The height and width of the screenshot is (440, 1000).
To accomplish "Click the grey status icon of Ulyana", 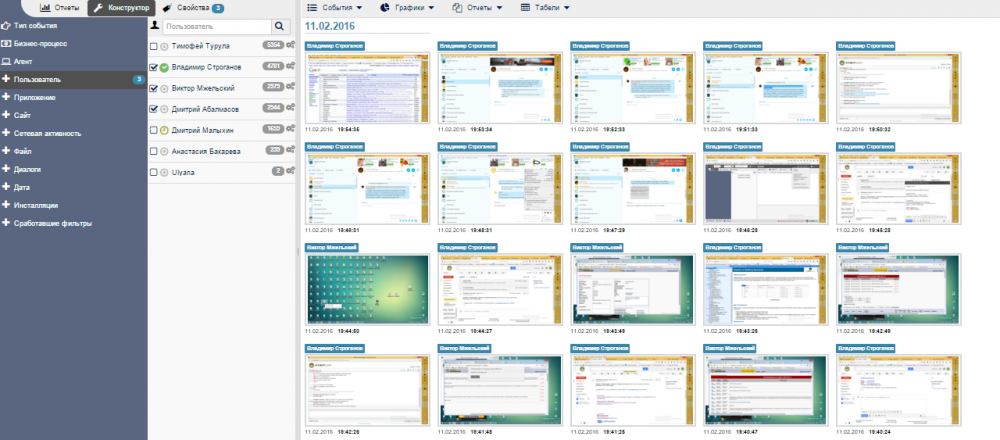I will coord(164,173).
